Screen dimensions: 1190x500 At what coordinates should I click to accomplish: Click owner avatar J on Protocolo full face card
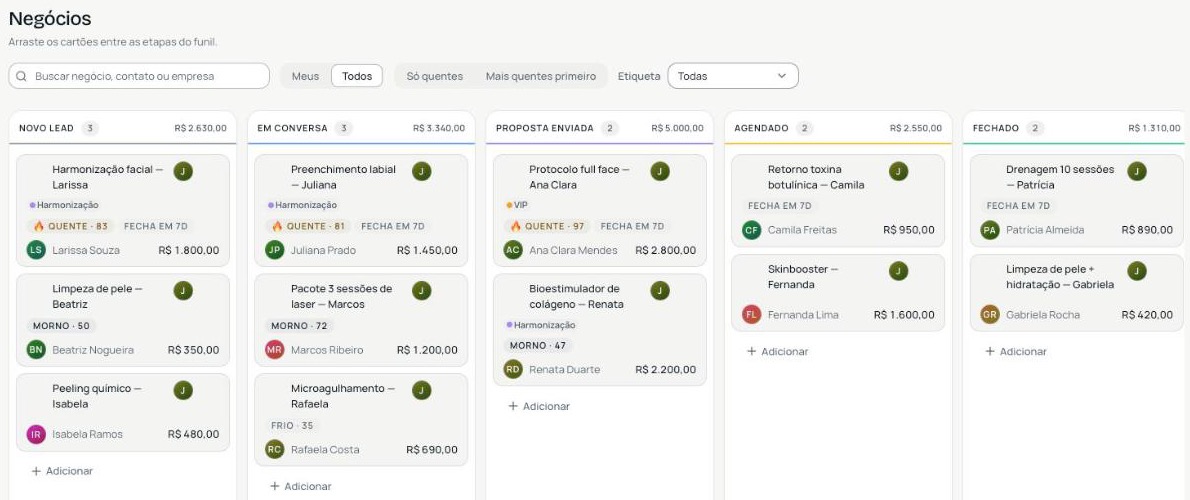tap(660, 171)
